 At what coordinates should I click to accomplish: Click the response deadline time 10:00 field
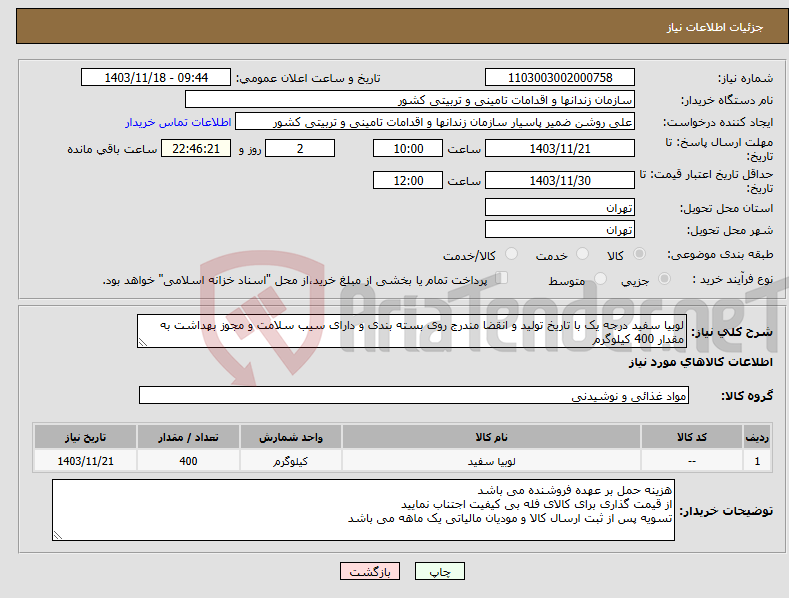point(408,148)
